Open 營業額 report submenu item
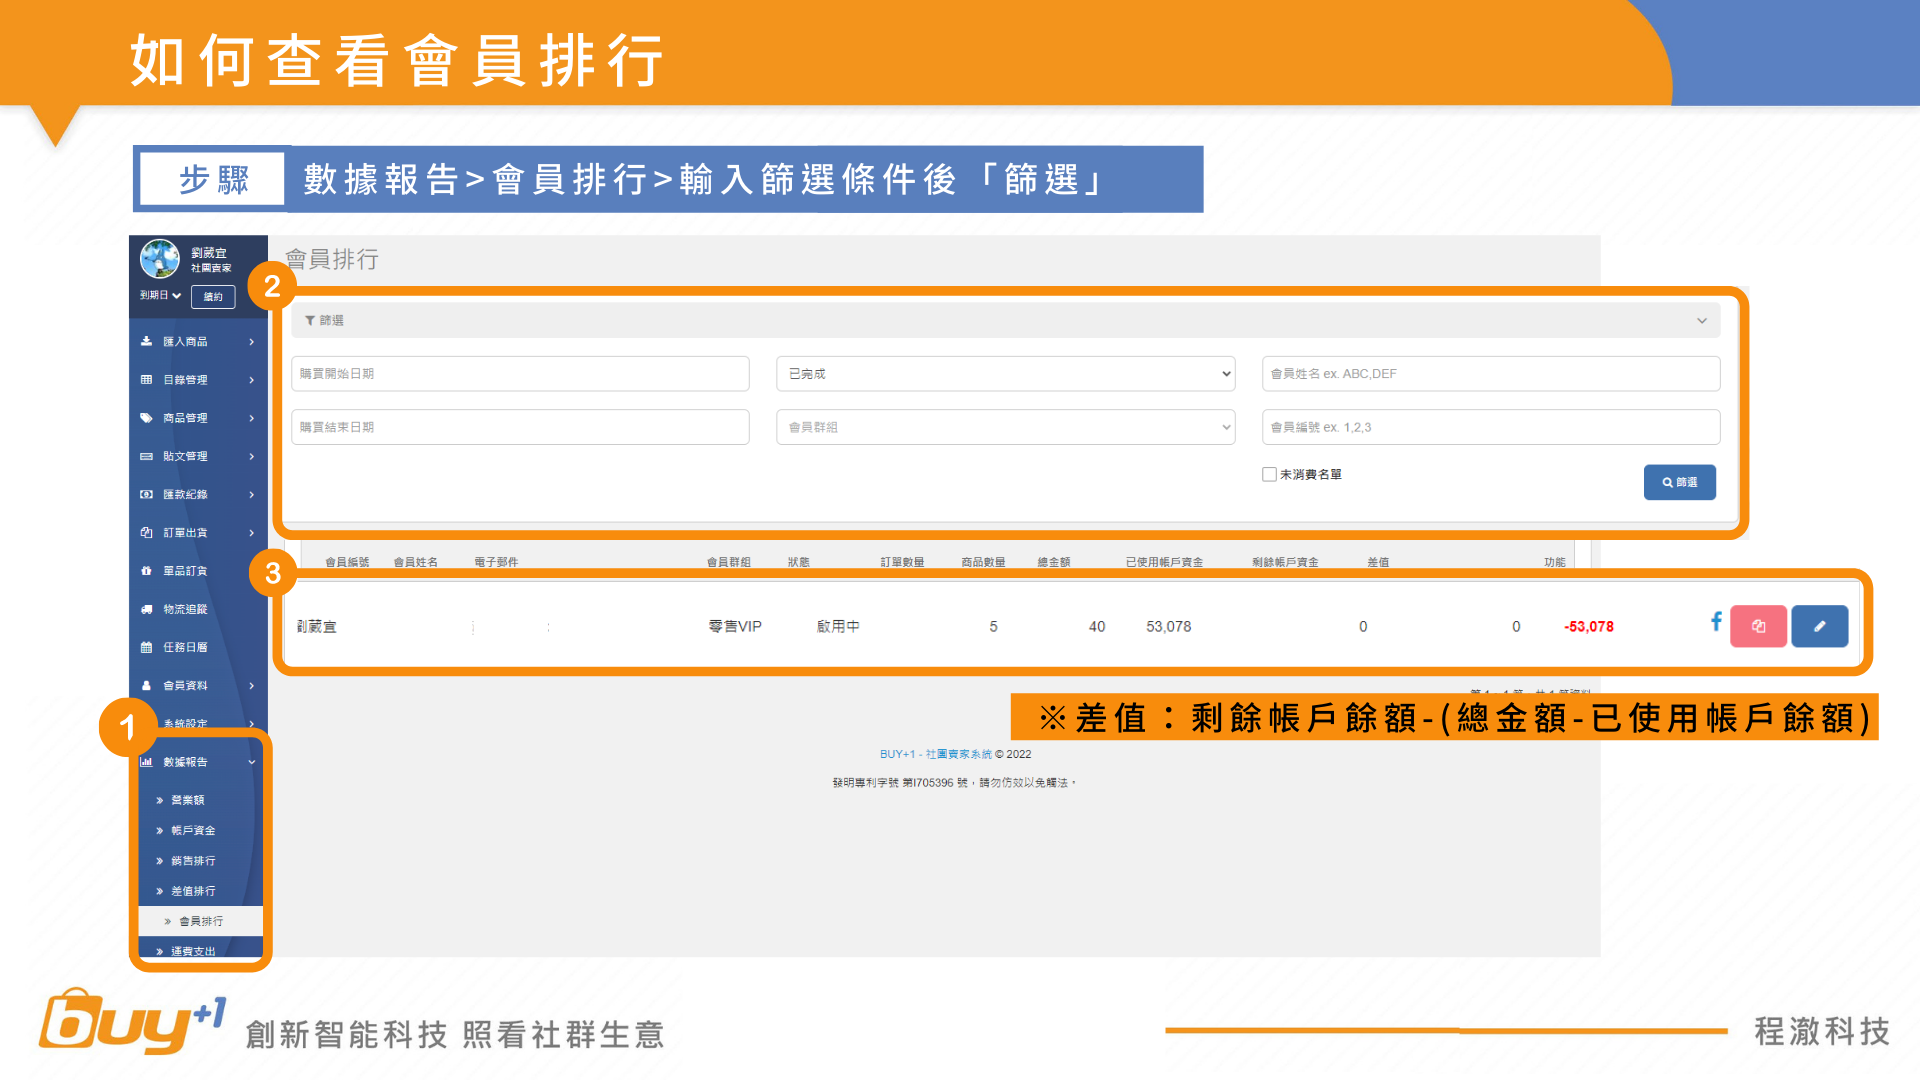 [x=187, y=800]
